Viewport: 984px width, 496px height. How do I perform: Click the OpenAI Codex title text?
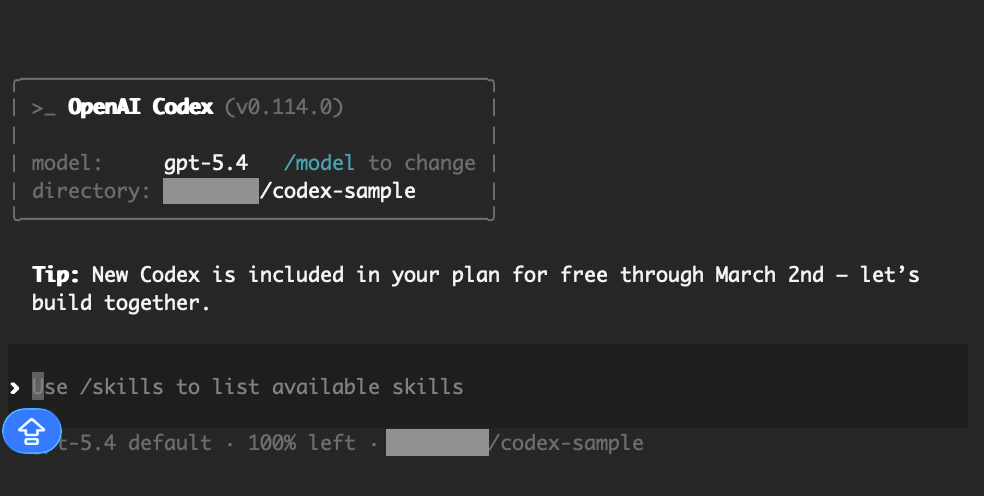[x=140, y=107]
